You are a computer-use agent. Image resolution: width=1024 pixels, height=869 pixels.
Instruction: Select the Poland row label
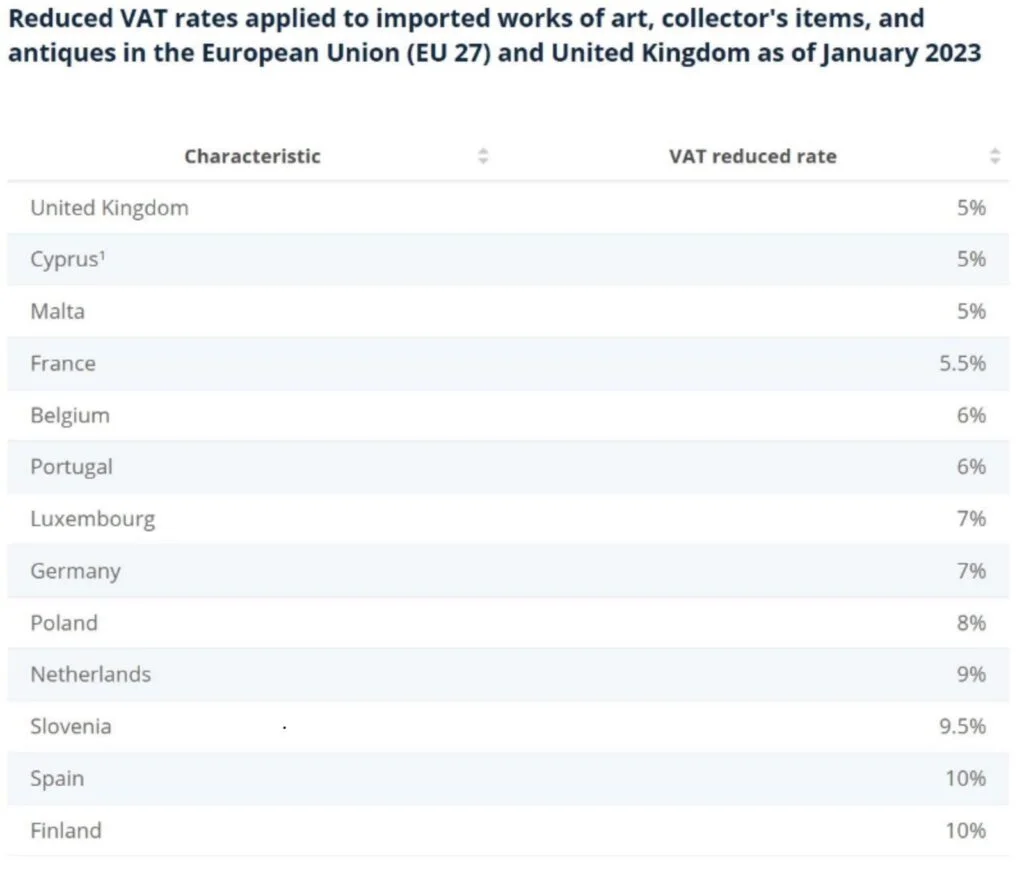(x=64, y=623)
